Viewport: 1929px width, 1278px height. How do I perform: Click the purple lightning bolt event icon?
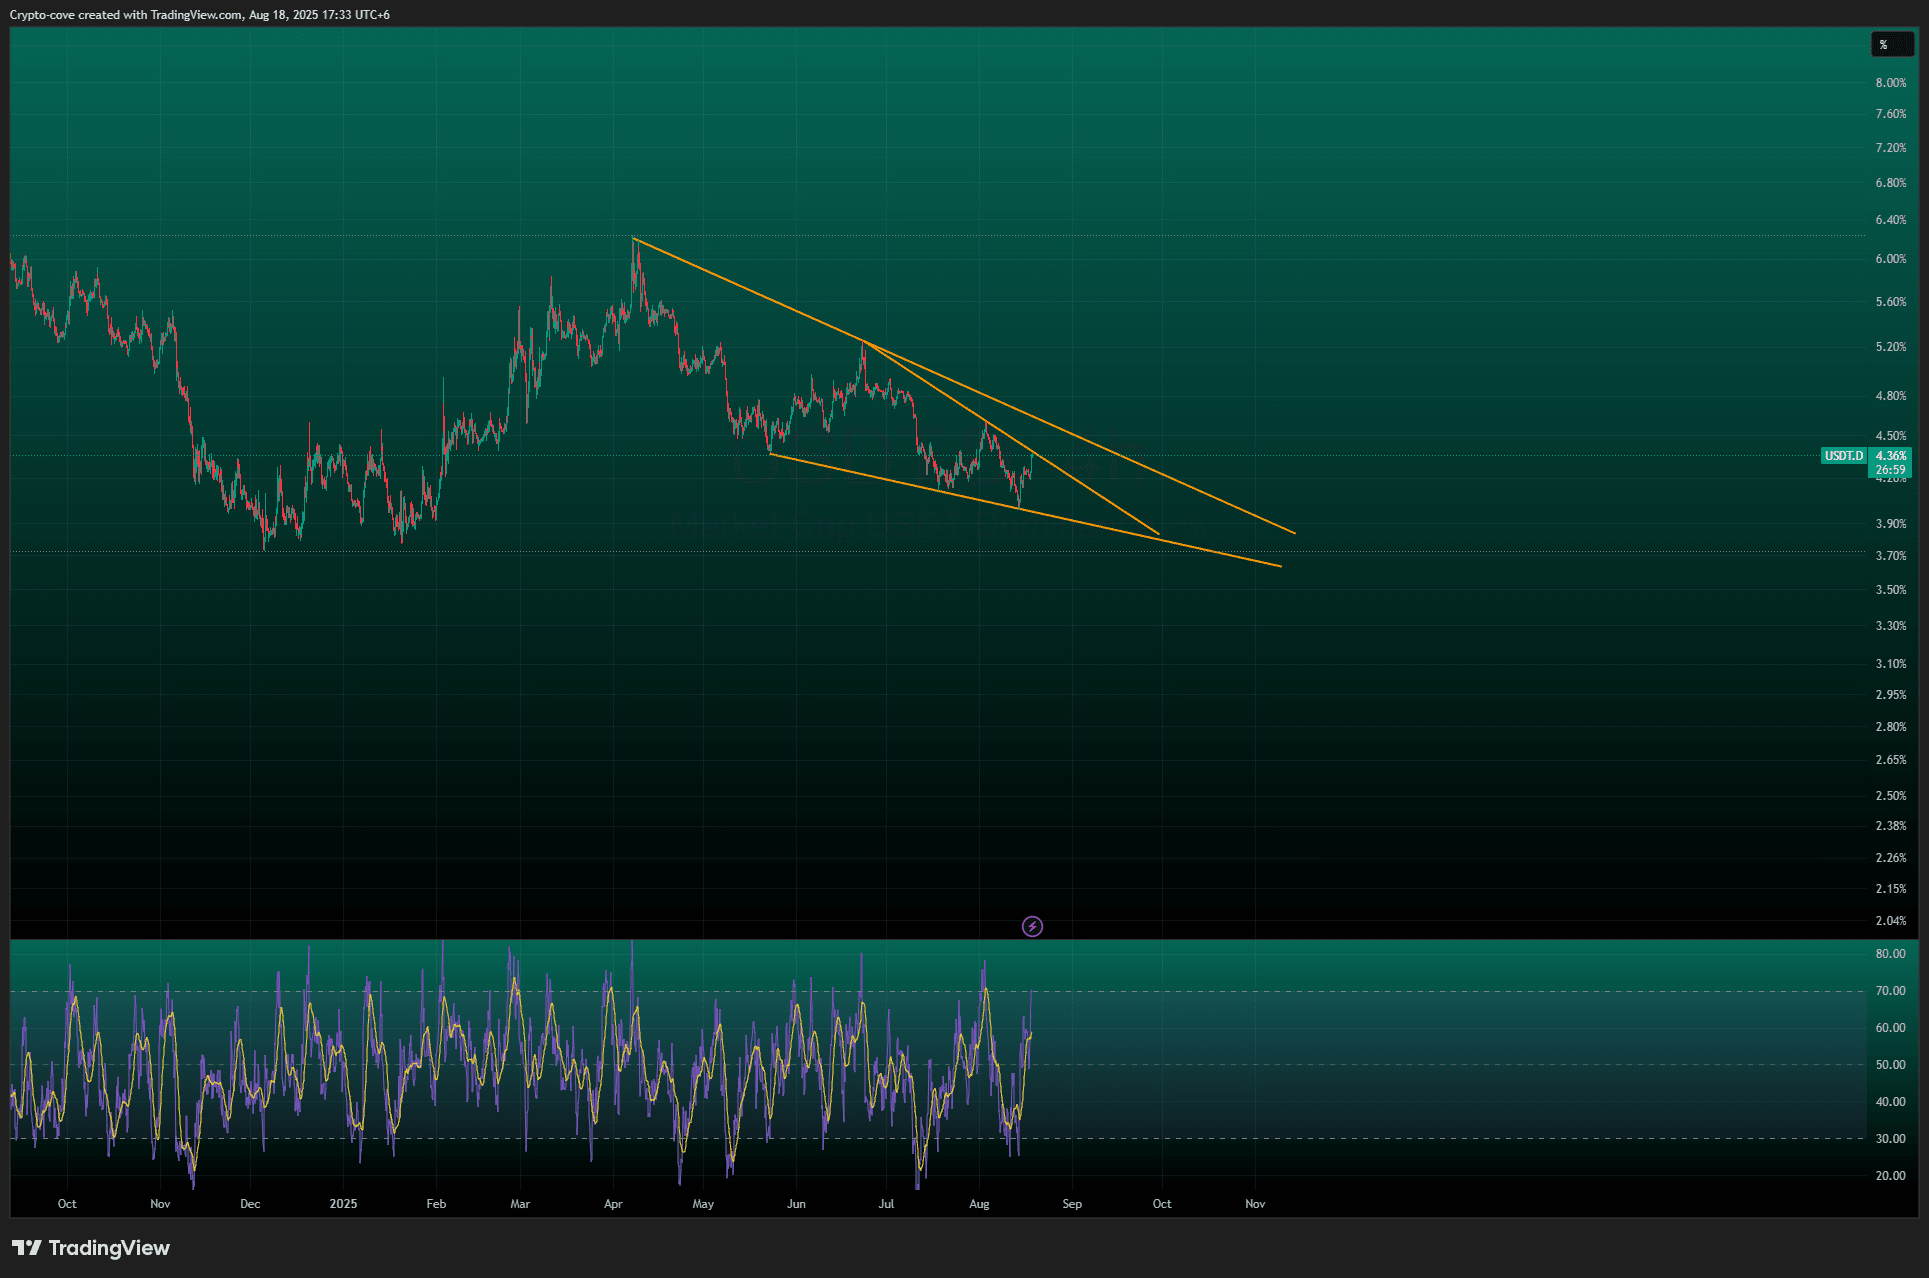[x=1032, y=926]
